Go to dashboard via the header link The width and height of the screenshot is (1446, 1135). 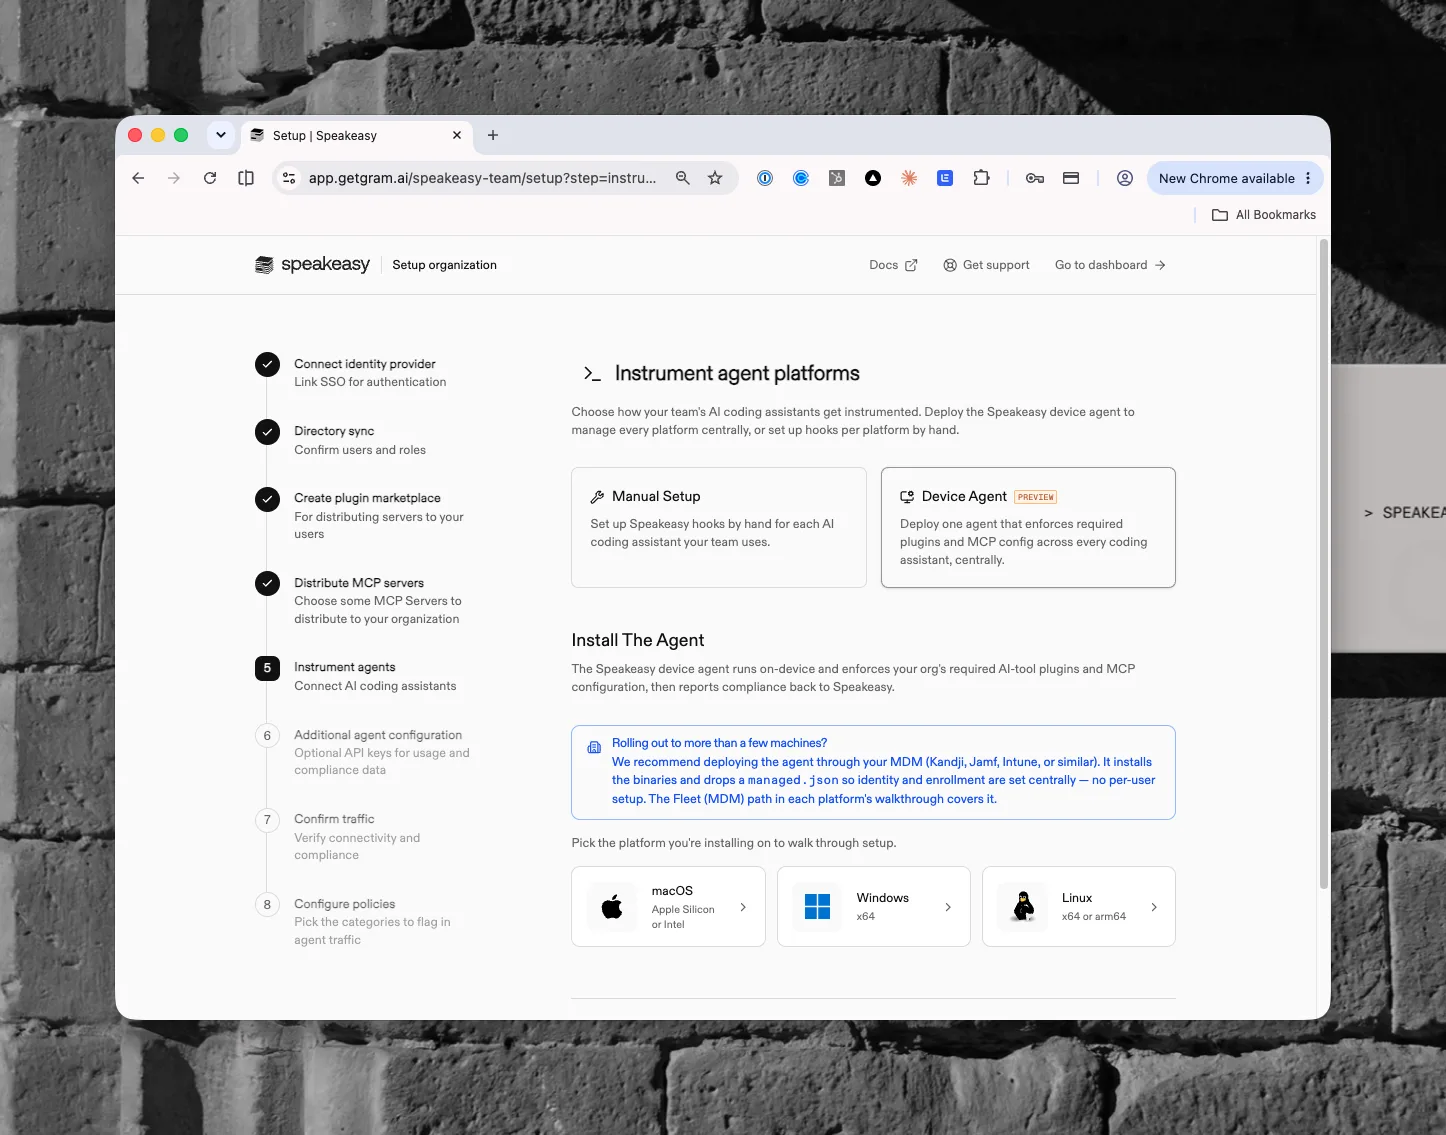click(x=1110, y=265)
